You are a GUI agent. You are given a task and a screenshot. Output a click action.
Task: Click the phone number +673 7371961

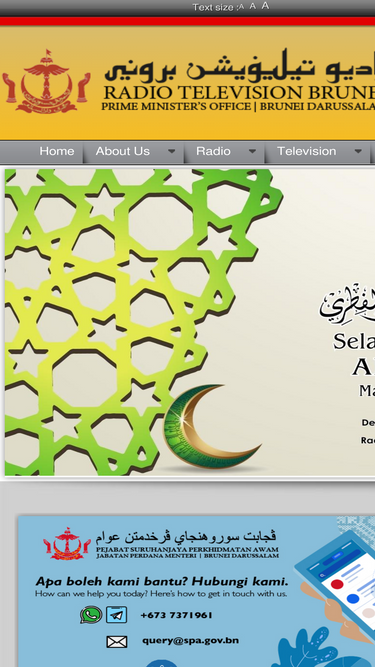pos(176,615)
